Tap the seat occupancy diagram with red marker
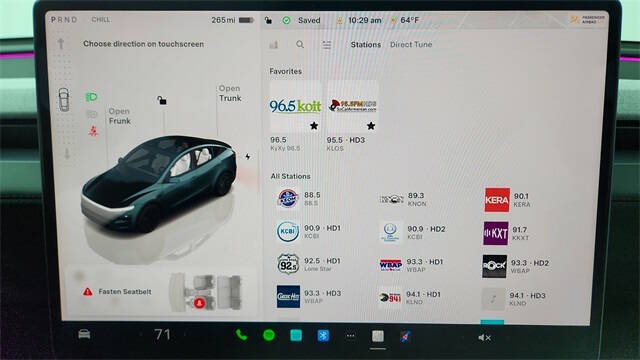 point(206,292)
